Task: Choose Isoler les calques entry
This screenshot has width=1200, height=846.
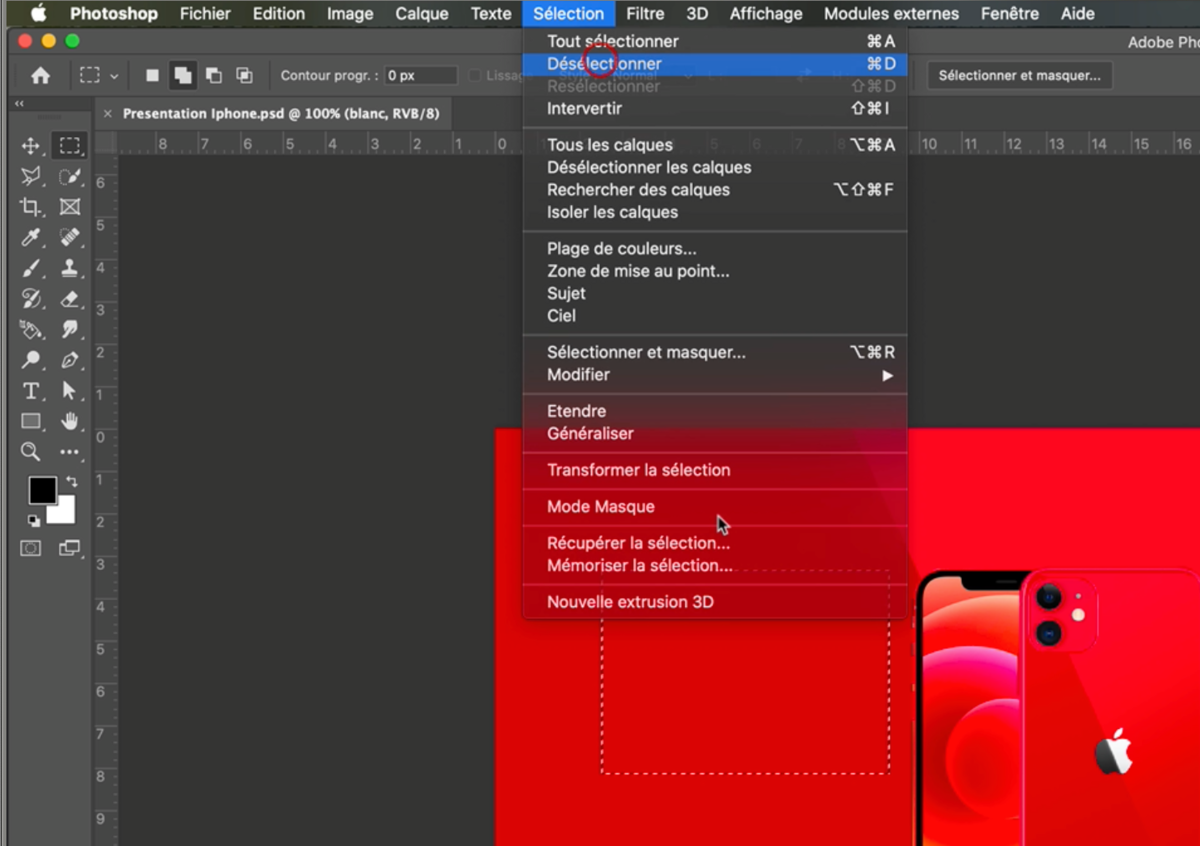Action: pos(715,212)
